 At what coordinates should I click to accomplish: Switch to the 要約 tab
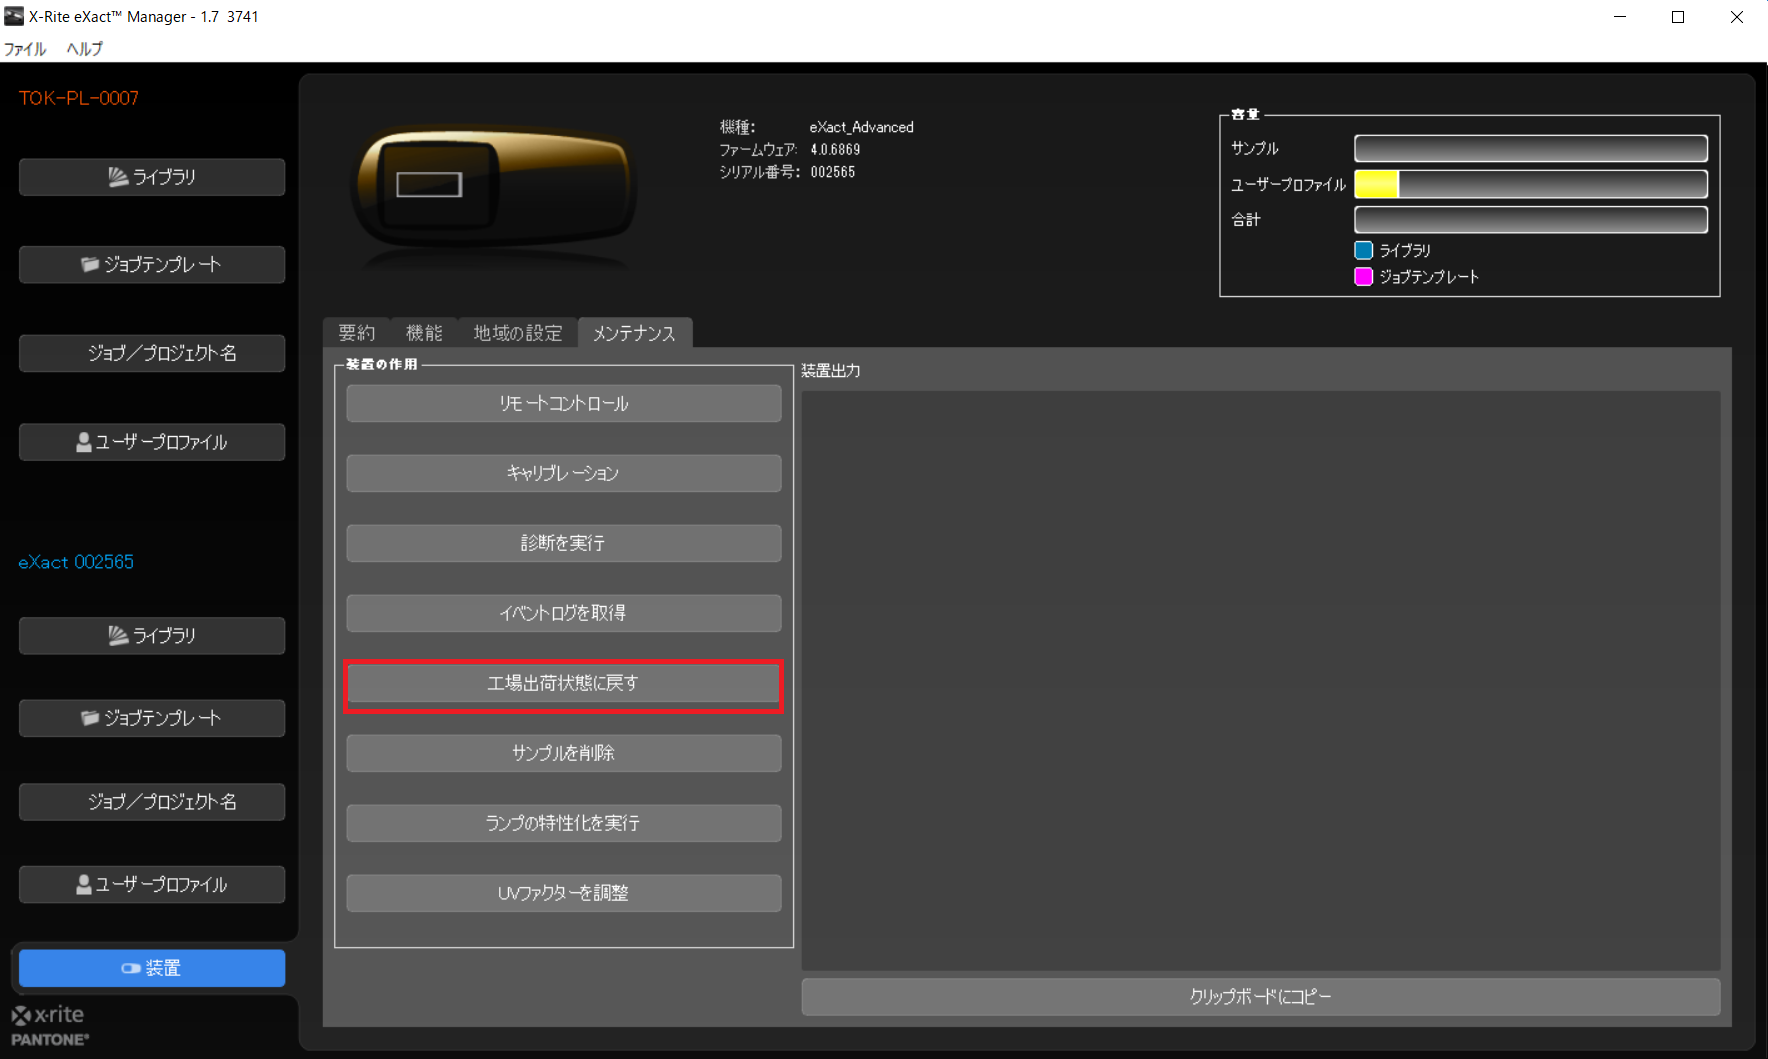(357, 333)
